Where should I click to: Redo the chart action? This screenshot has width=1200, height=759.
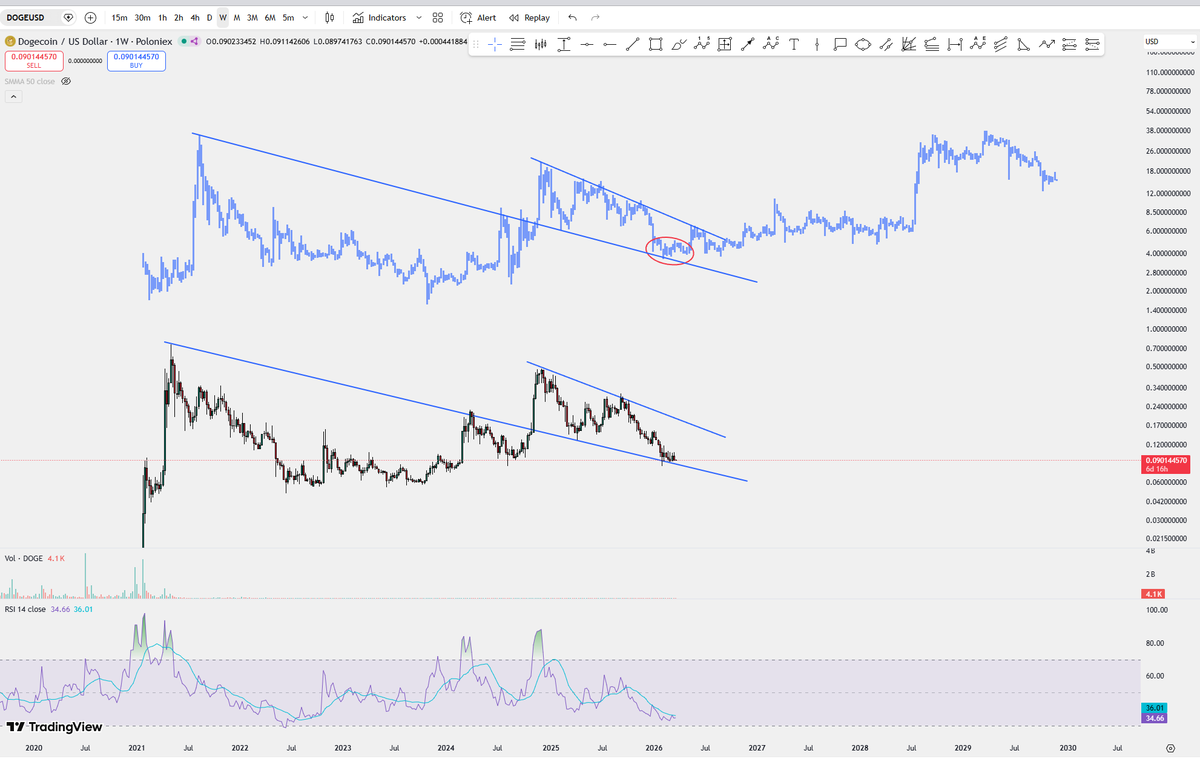[x=596, y=17]
